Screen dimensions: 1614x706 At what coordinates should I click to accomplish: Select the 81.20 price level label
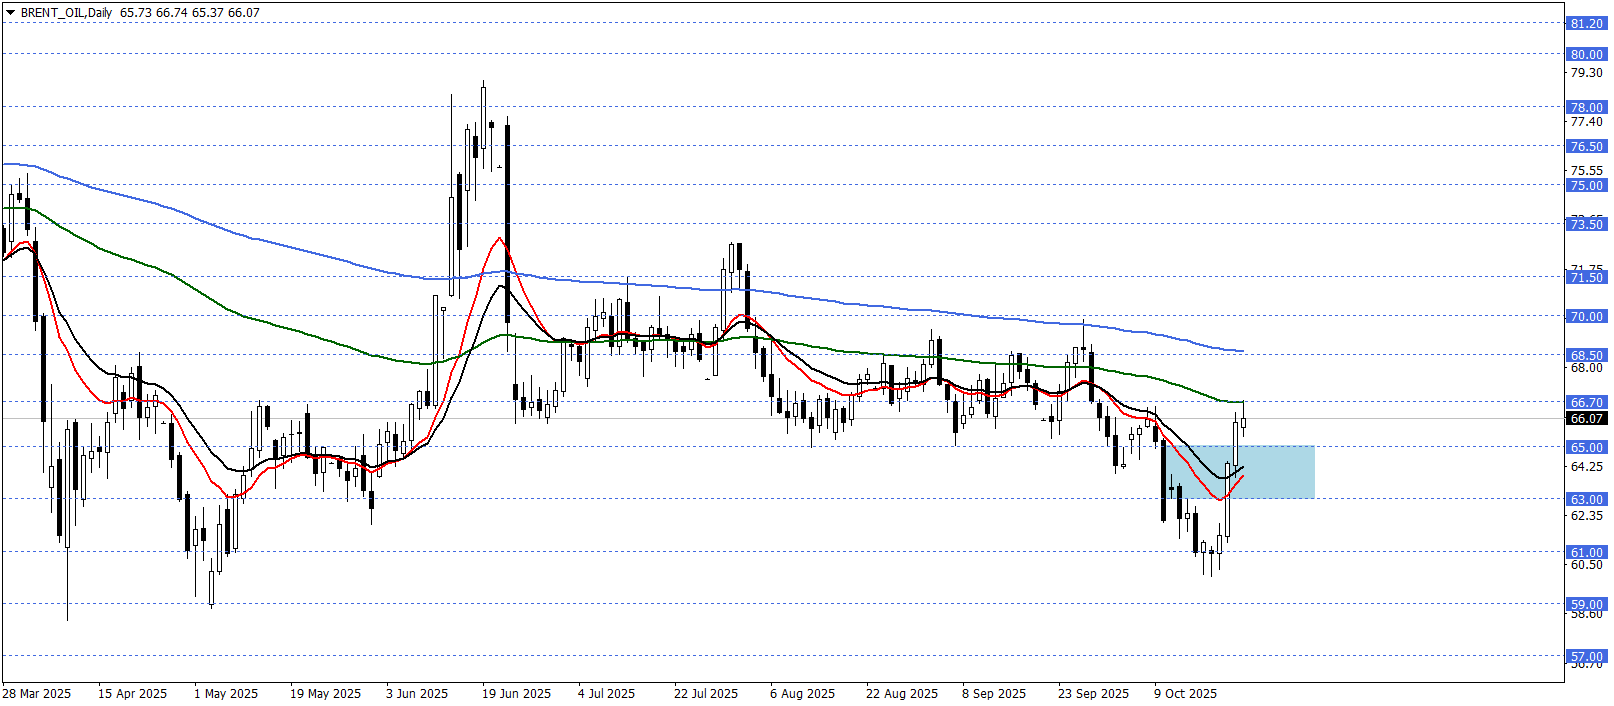coord(1586,23)
